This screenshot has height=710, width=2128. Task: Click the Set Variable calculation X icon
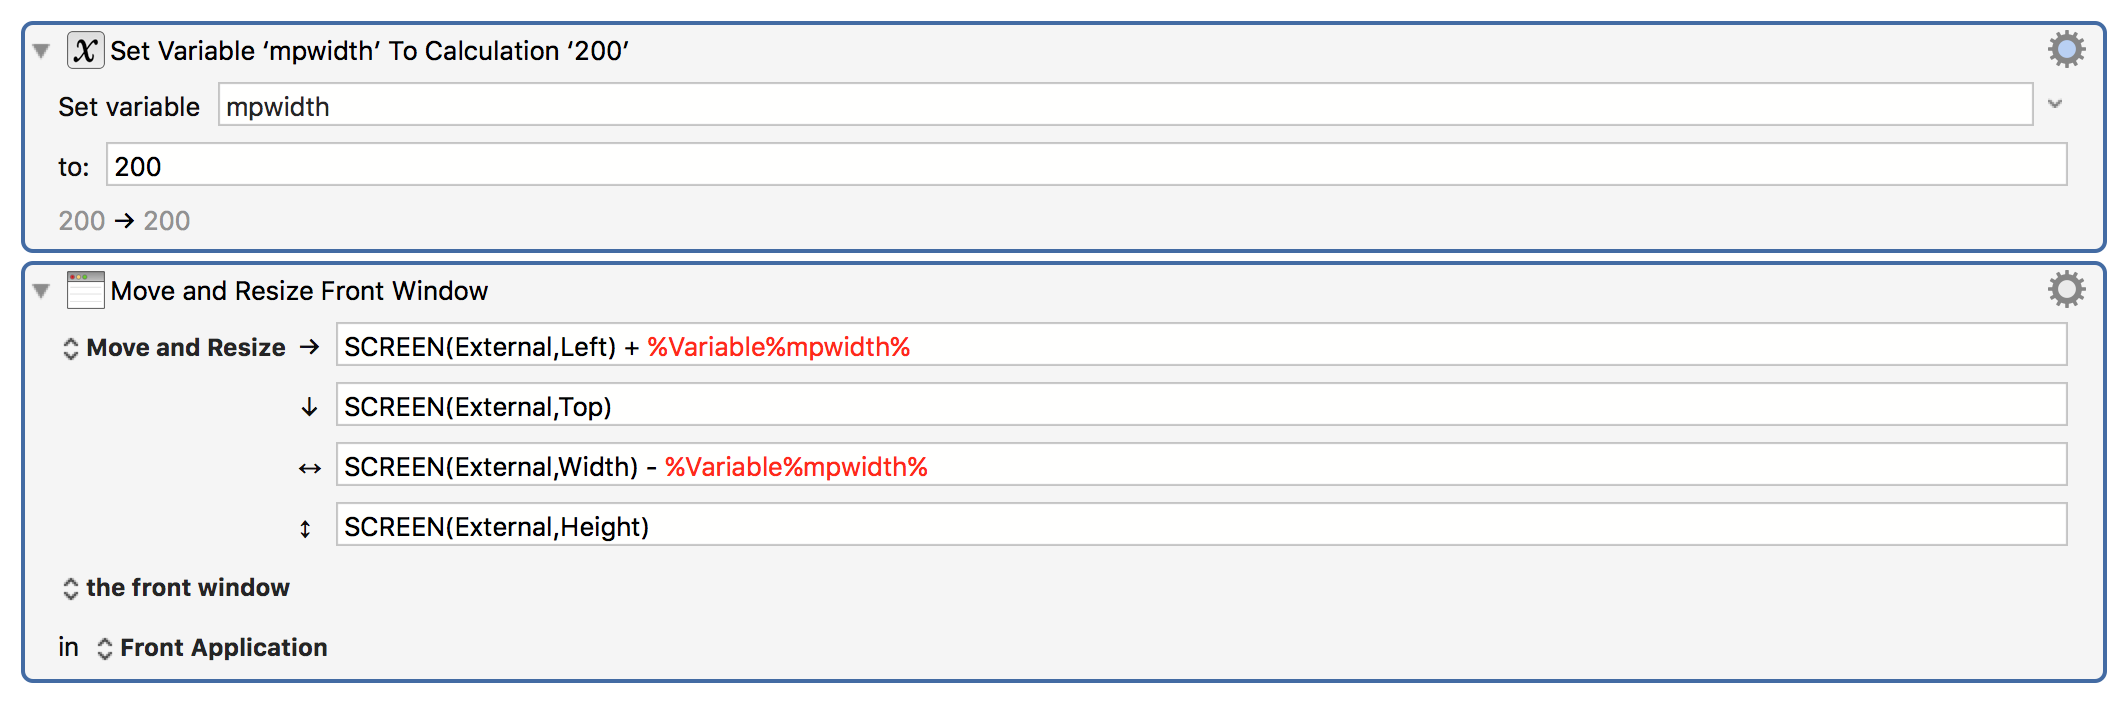(x=85, y=50)
